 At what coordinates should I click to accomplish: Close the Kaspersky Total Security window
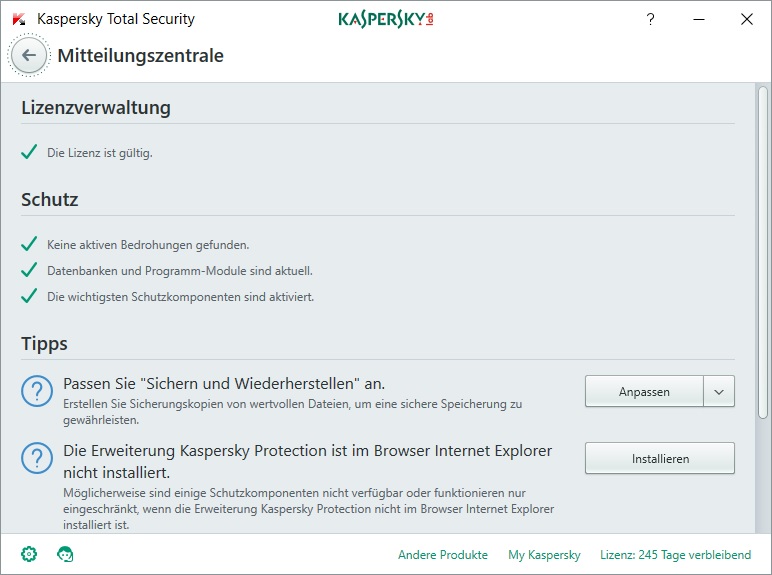(746, 19)
